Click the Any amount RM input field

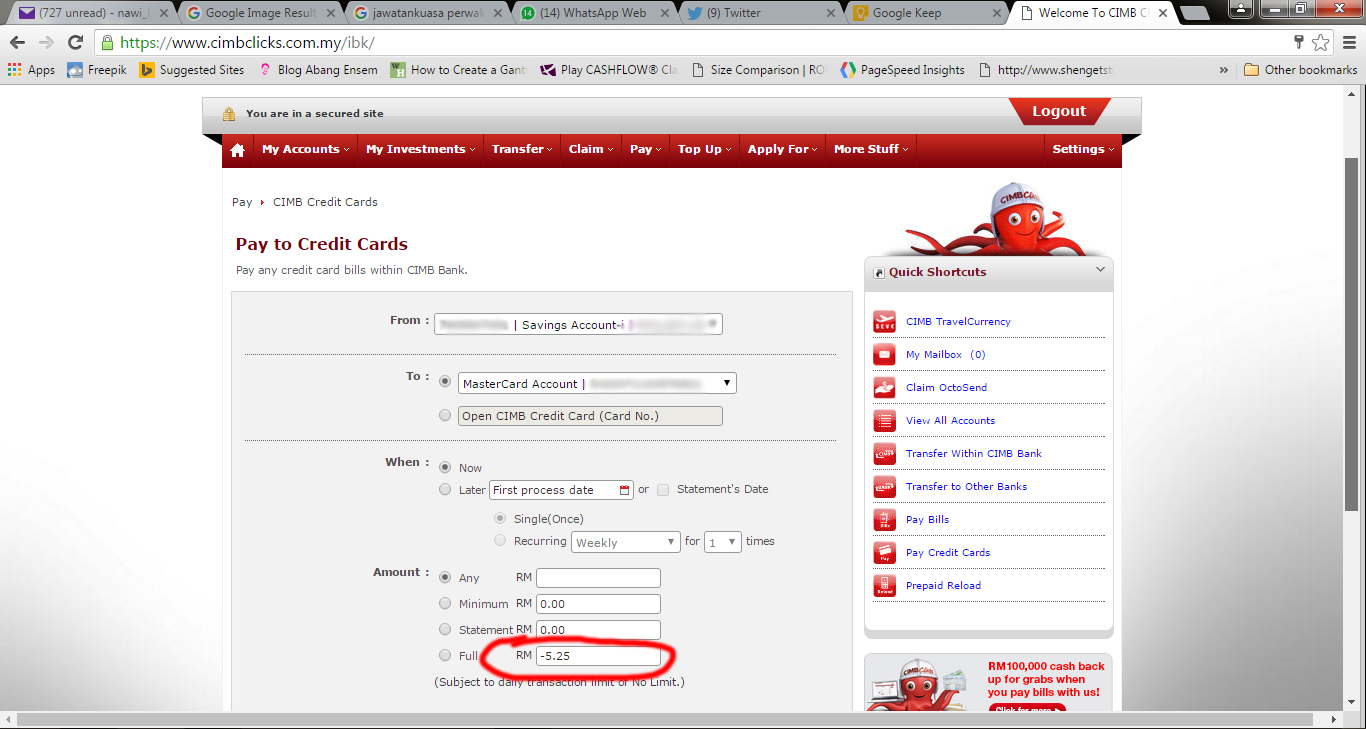point(598,578)
